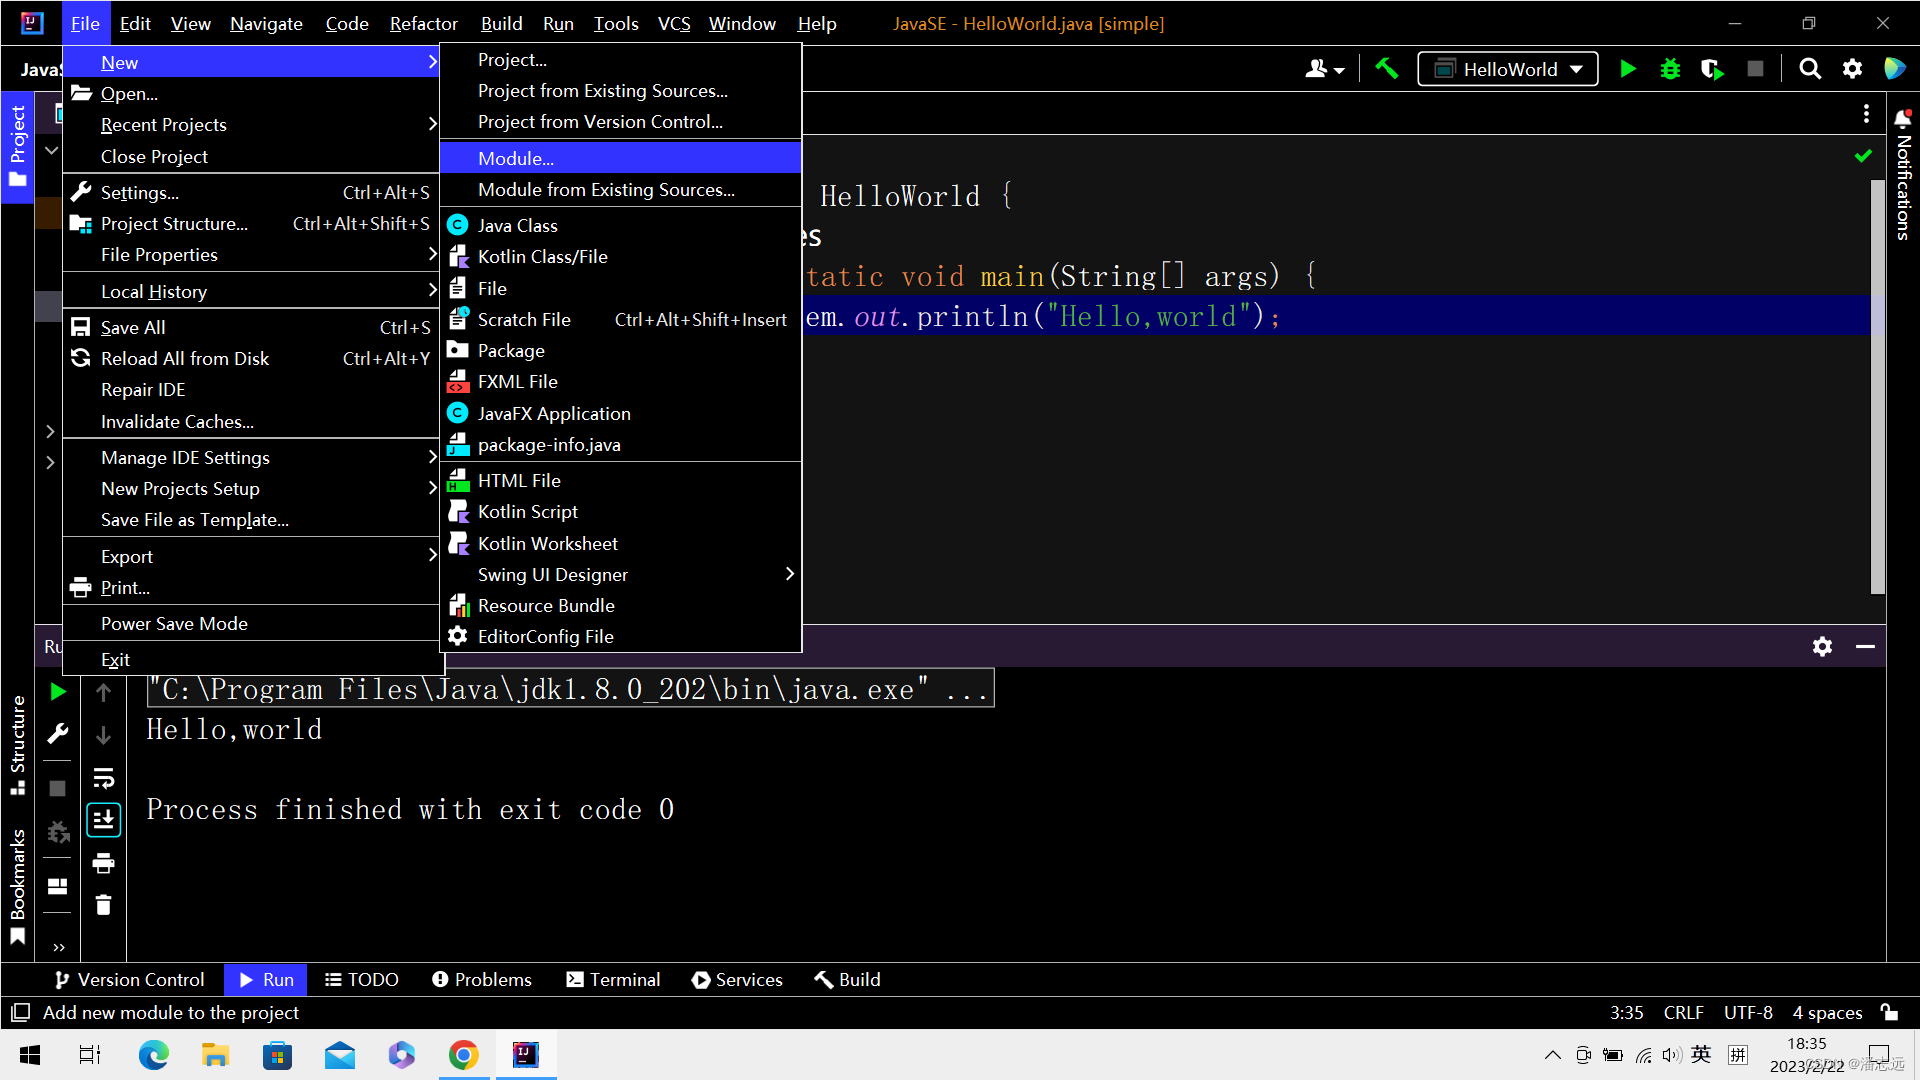The width and height of the screenshot is (1920, 1080).
Task: Open Search Everywhere magnifier icon
Action: 1810,69
